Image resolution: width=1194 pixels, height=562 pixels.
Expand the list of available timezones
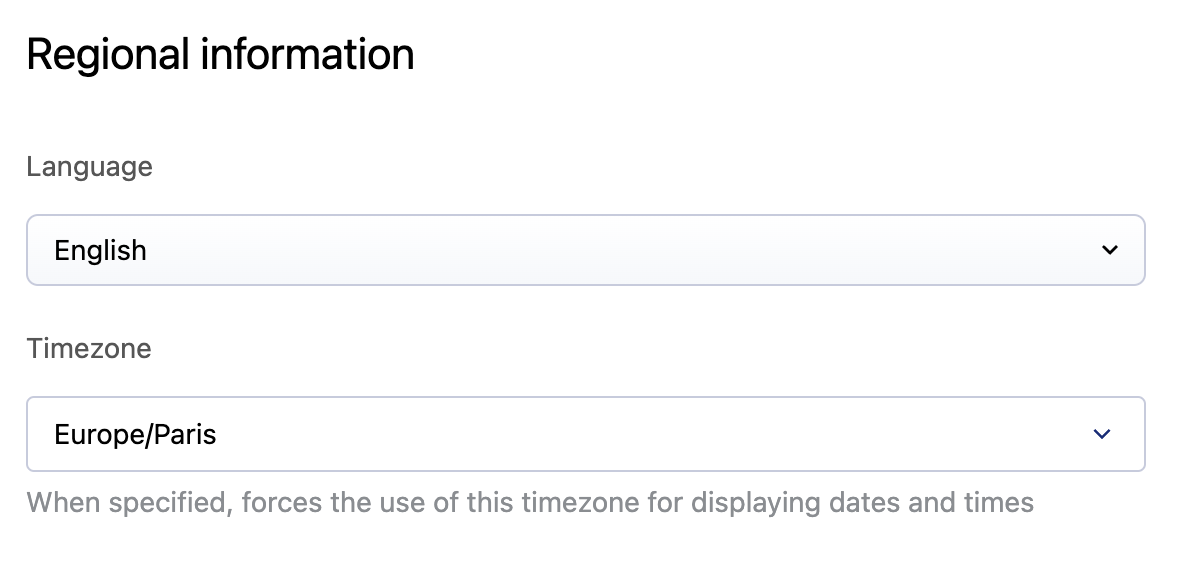coord(1102,434)
